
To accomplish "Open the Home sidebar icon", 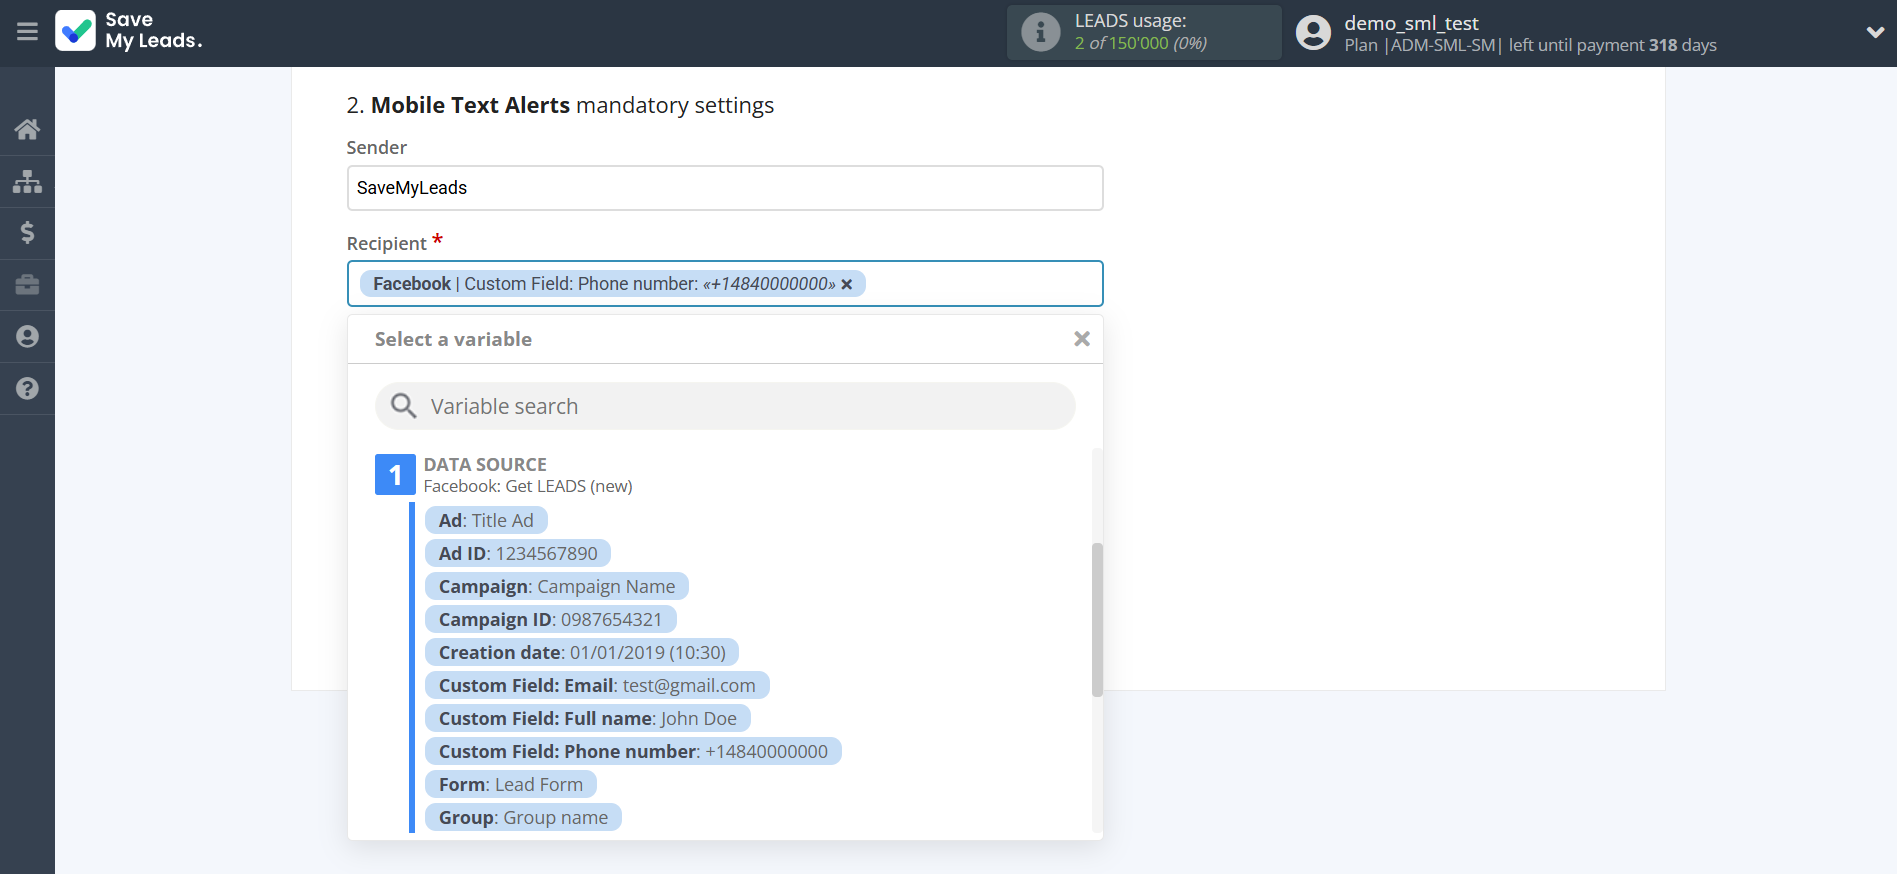I will click(x=27, y=129).
